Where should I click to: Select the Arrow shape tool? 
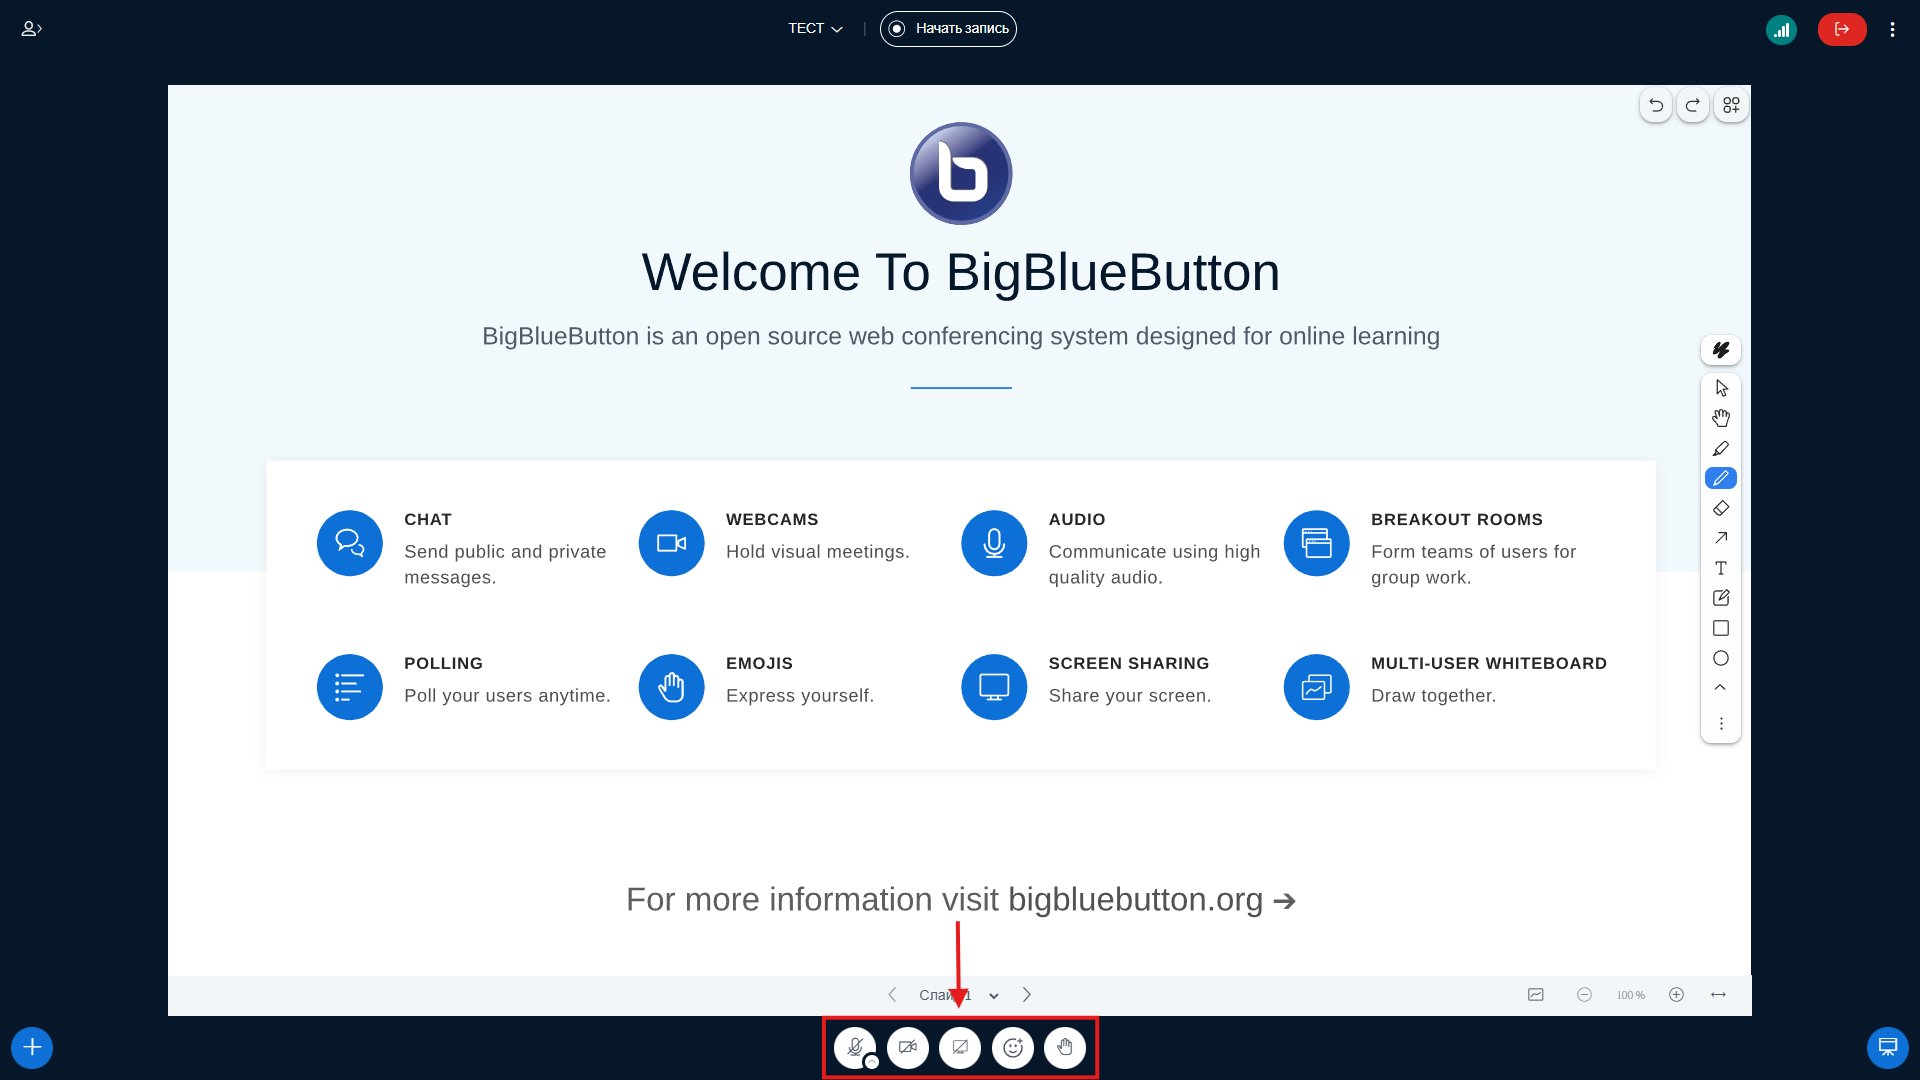coord(1720,538)
